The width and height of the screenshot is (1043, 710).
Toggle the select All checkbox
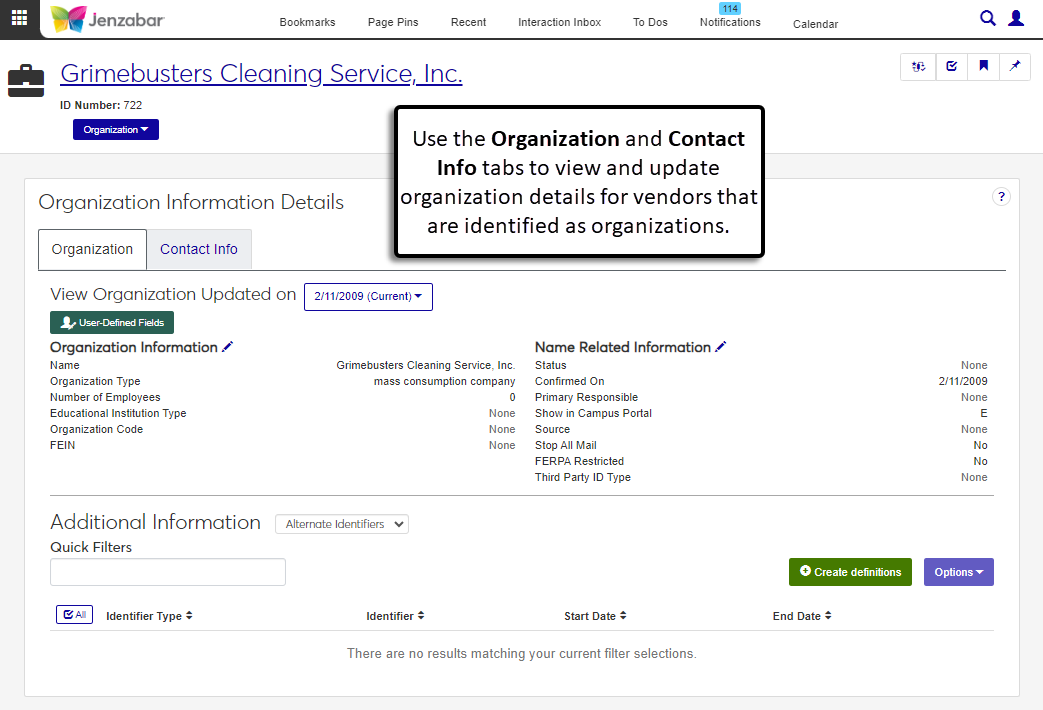(74, 615)
